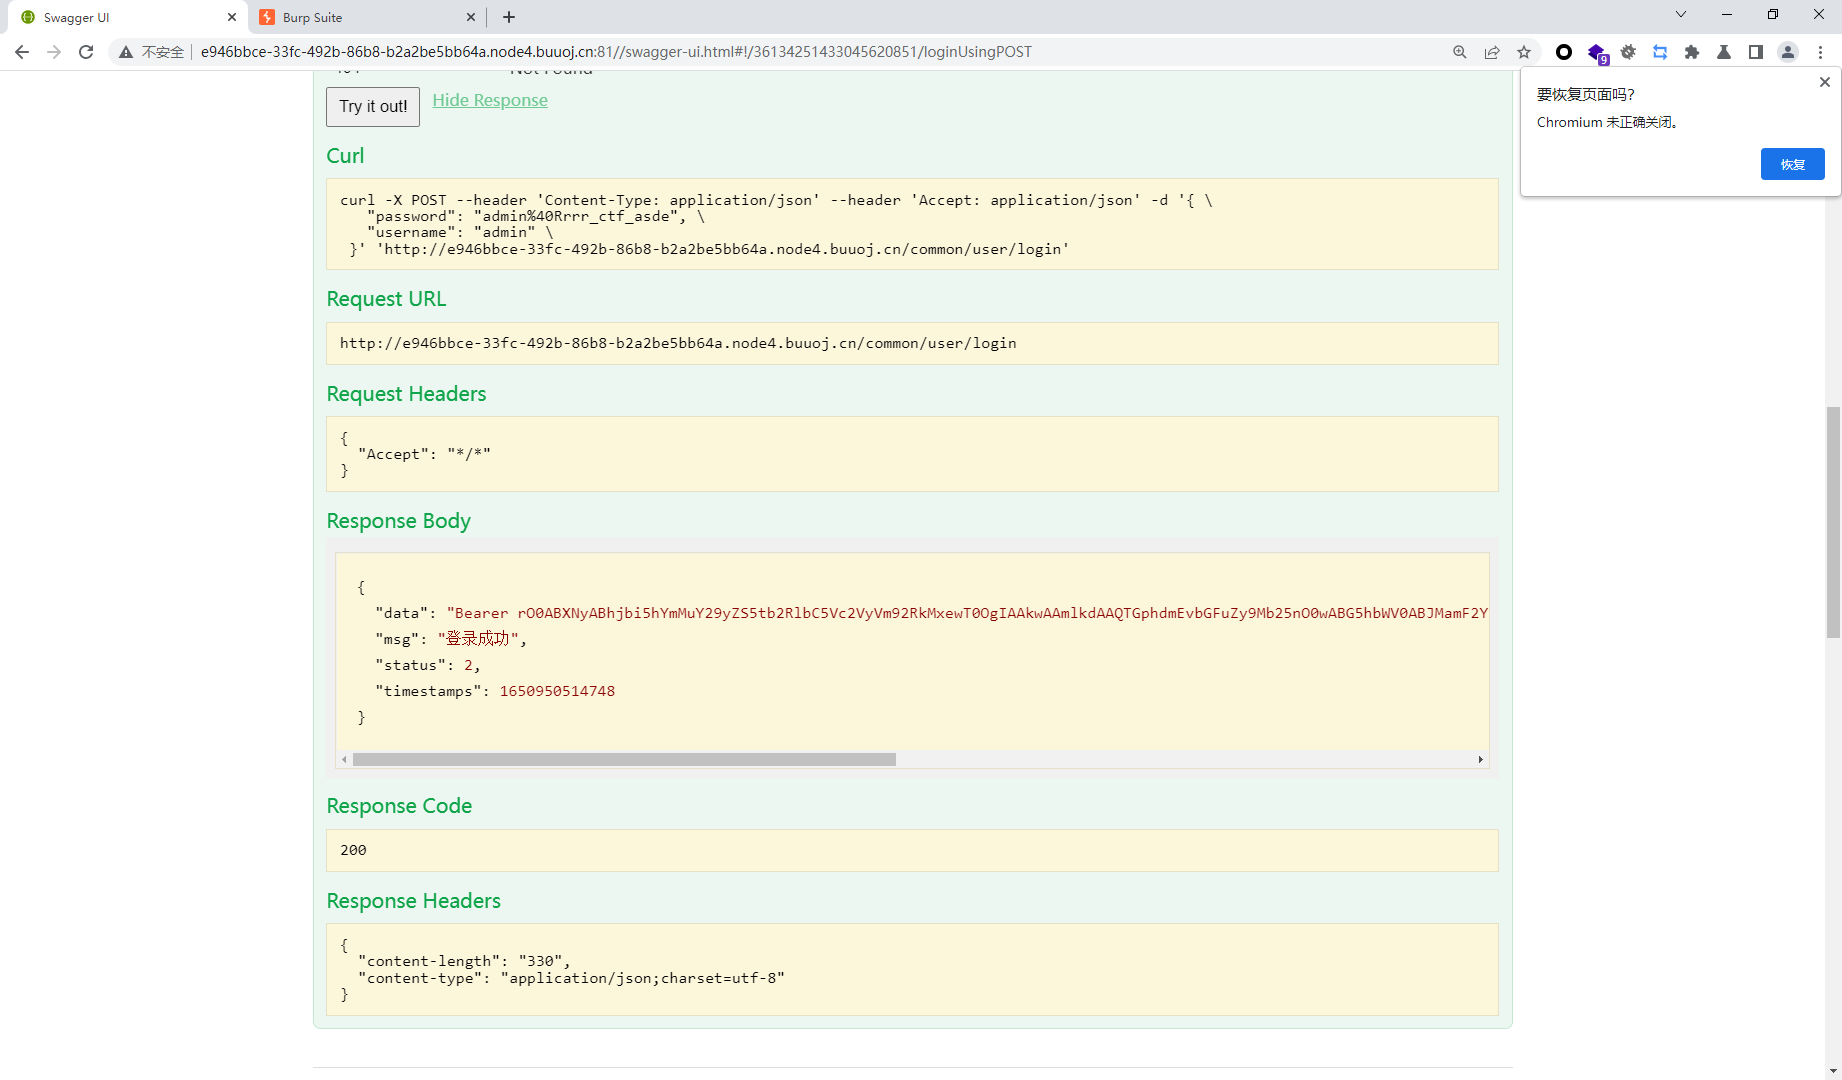Dismiss the restore pages popup
The height and width of the screenshot is (1080, 1842).
(x=1825, y=82)
